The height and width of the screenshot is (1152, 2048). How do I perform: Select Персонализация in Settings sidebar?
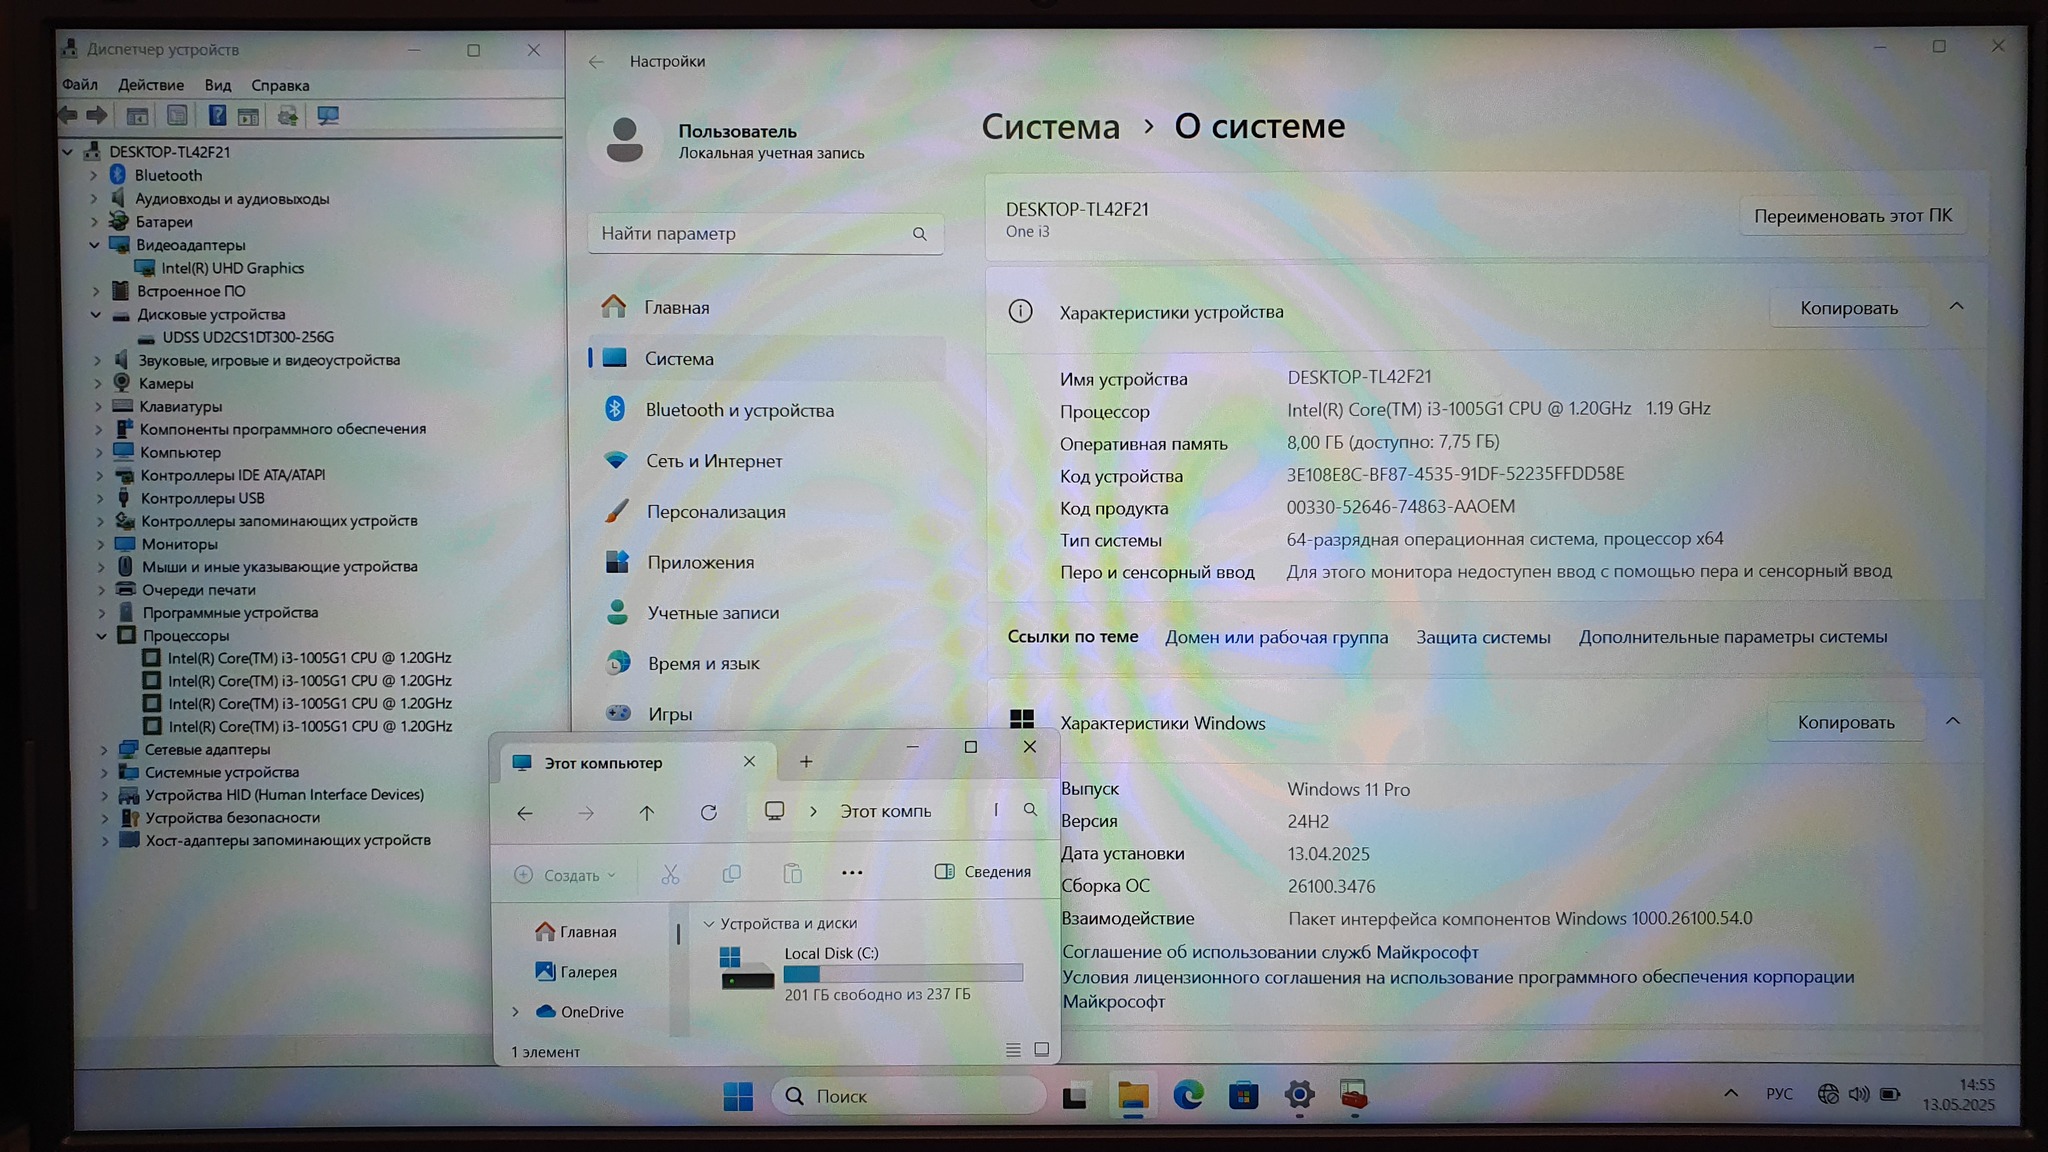pyautogui.click(x=715, y=512)
